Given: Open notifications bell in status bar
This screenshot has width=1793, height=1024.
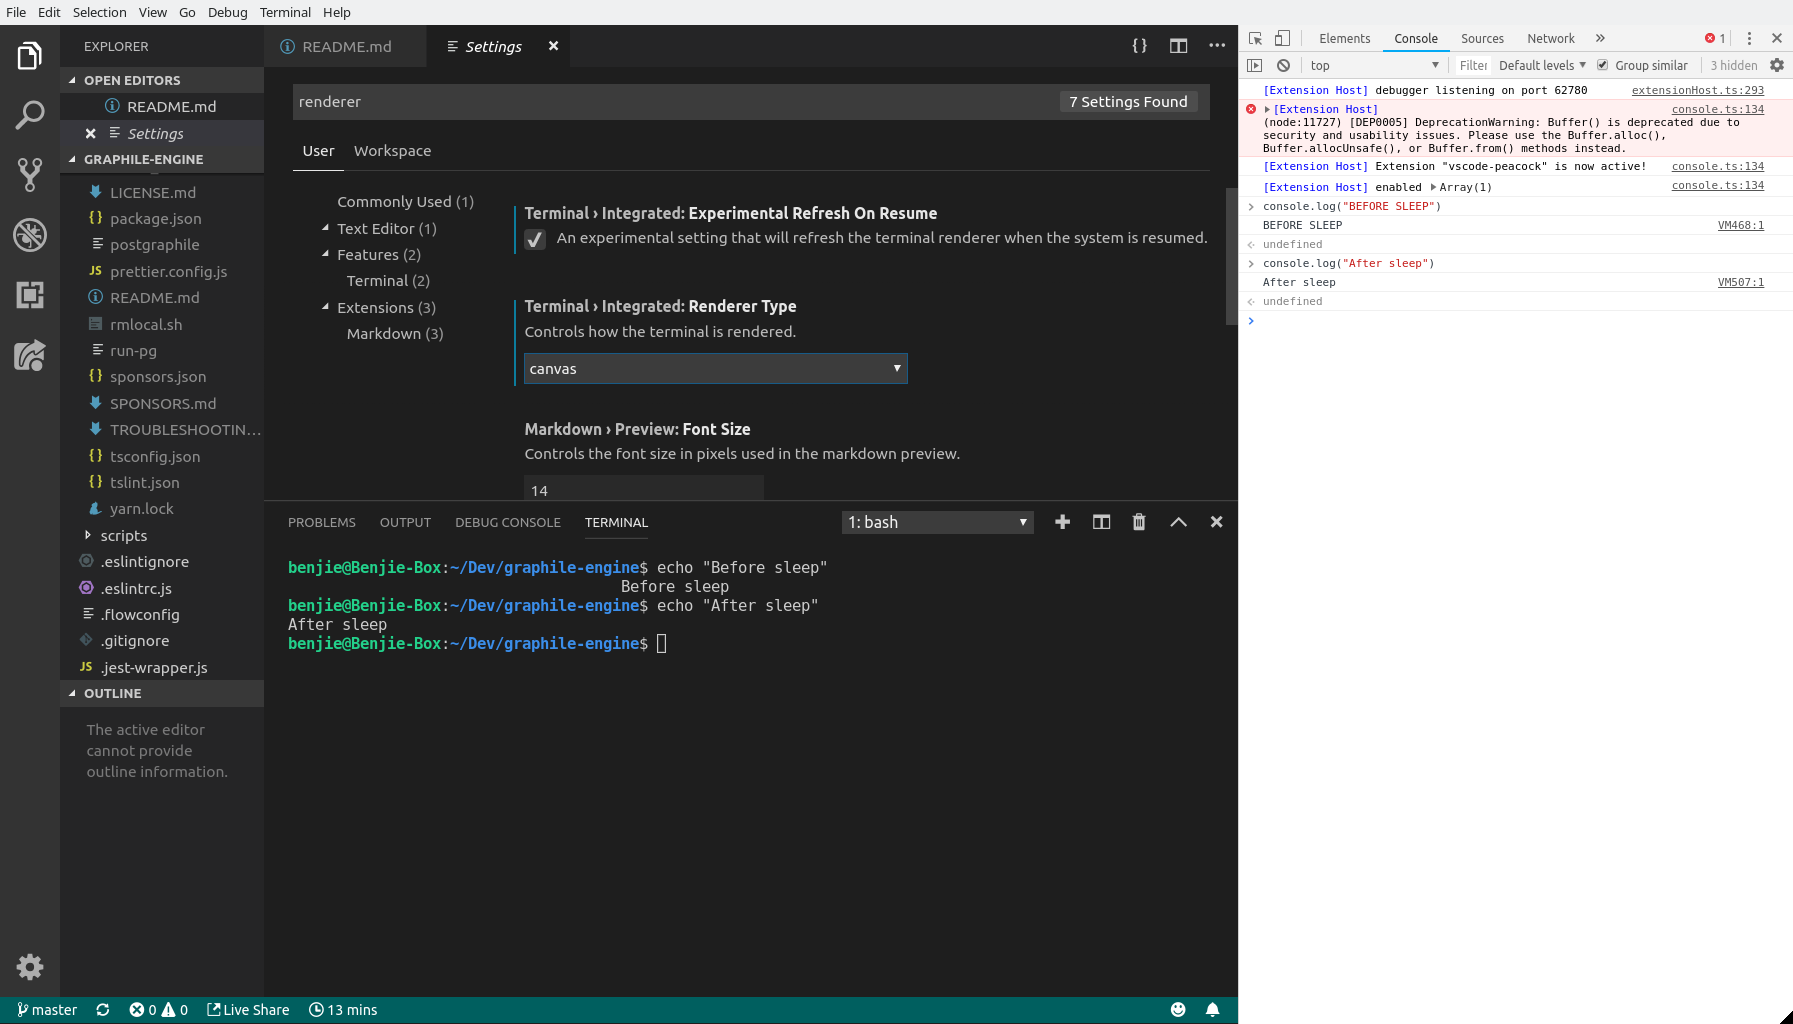Looking at the screenshot, I should [1212, 1010].
